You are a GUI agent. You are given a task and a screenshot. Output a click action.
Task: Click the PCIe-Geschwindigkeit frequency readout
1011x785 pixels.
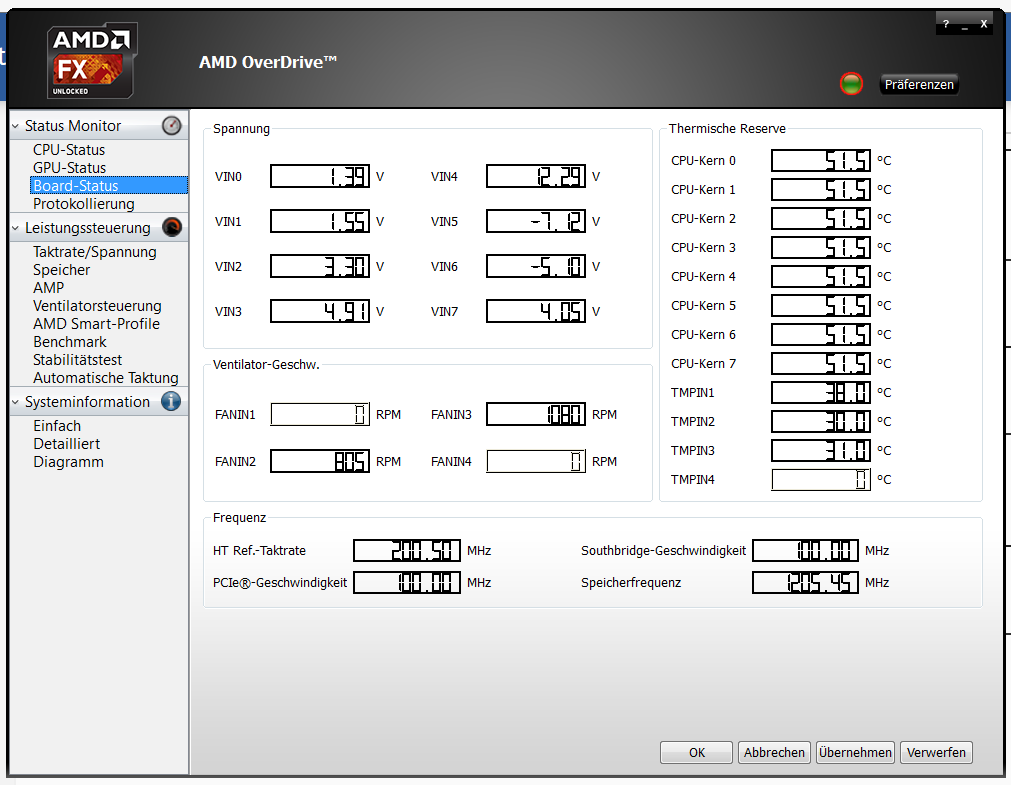pyautogui.click(x=407, y=582)
